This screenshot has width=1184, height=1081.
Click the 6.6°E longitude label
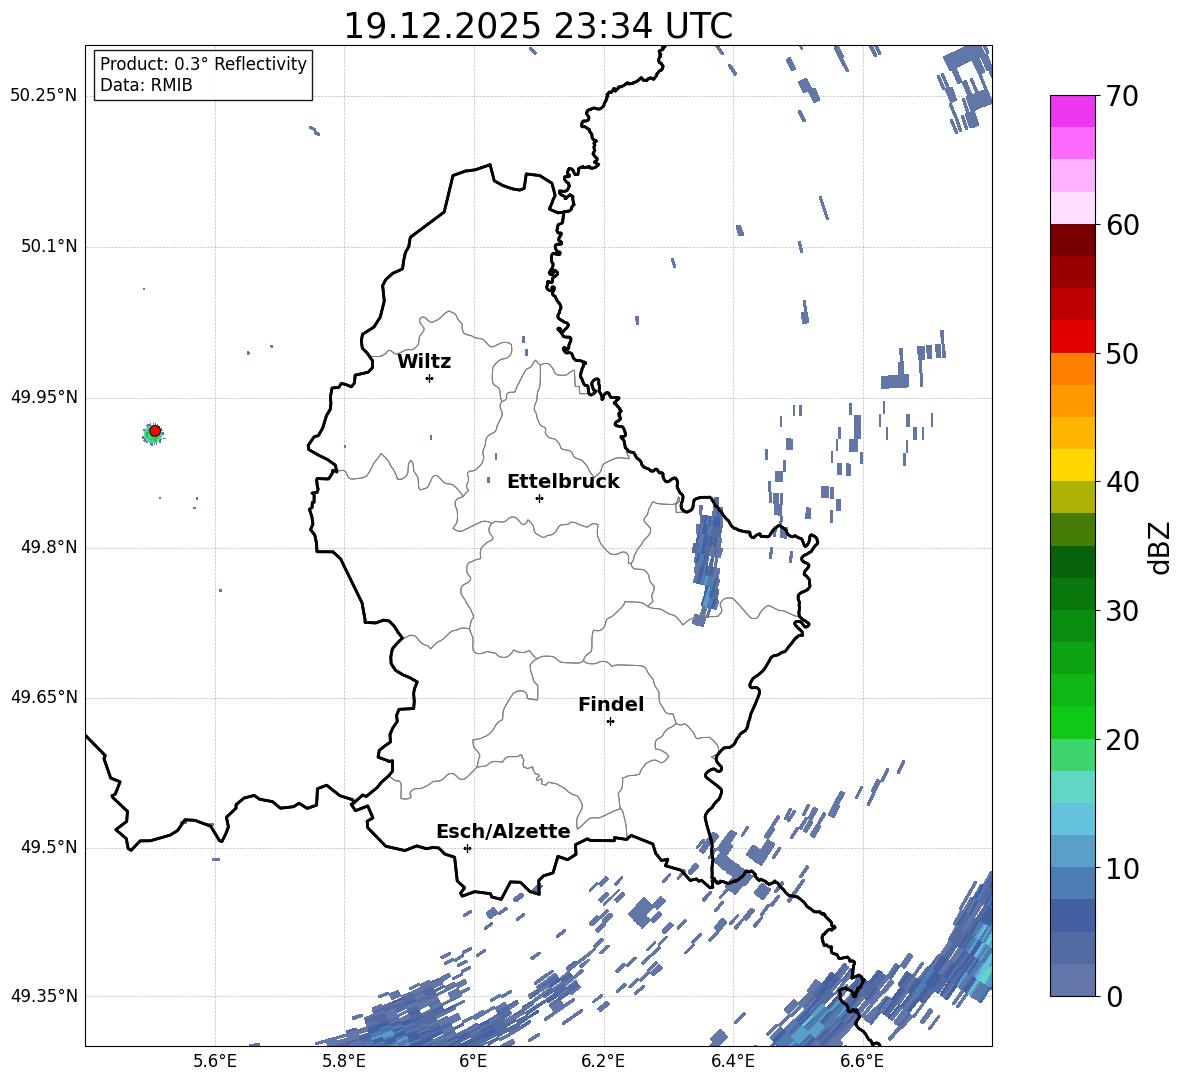tap(862, 1062)
